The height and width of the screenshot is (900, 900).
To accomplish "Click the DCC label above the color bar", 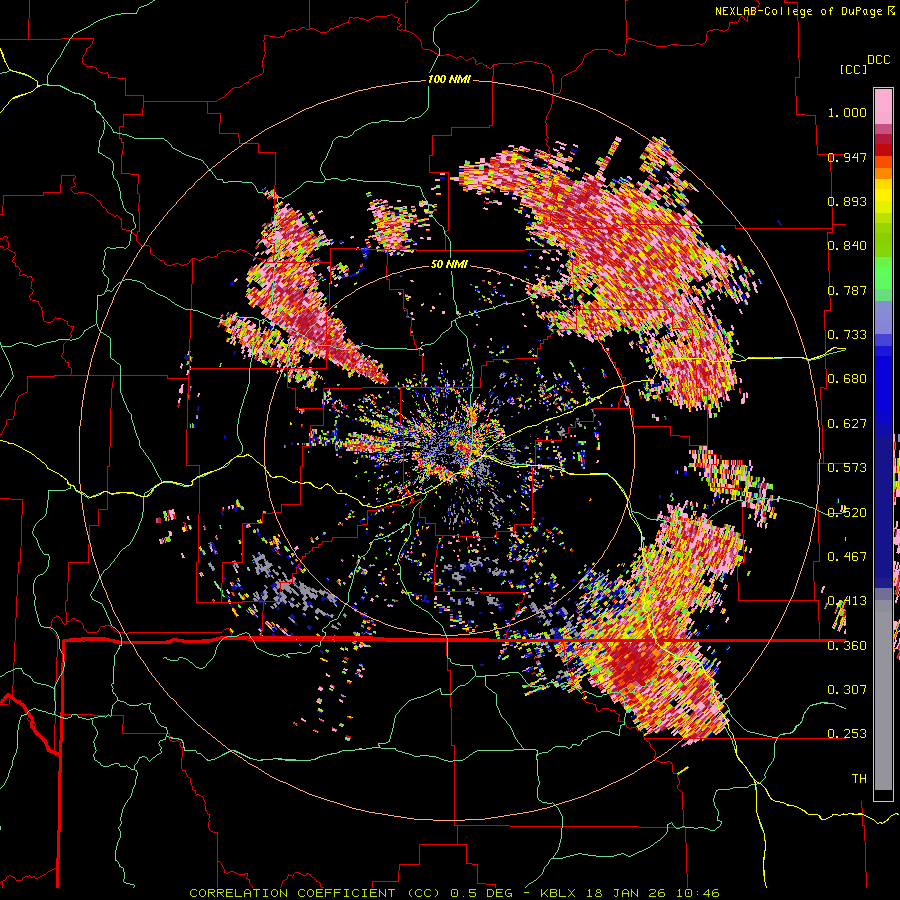I will point(879,60).
